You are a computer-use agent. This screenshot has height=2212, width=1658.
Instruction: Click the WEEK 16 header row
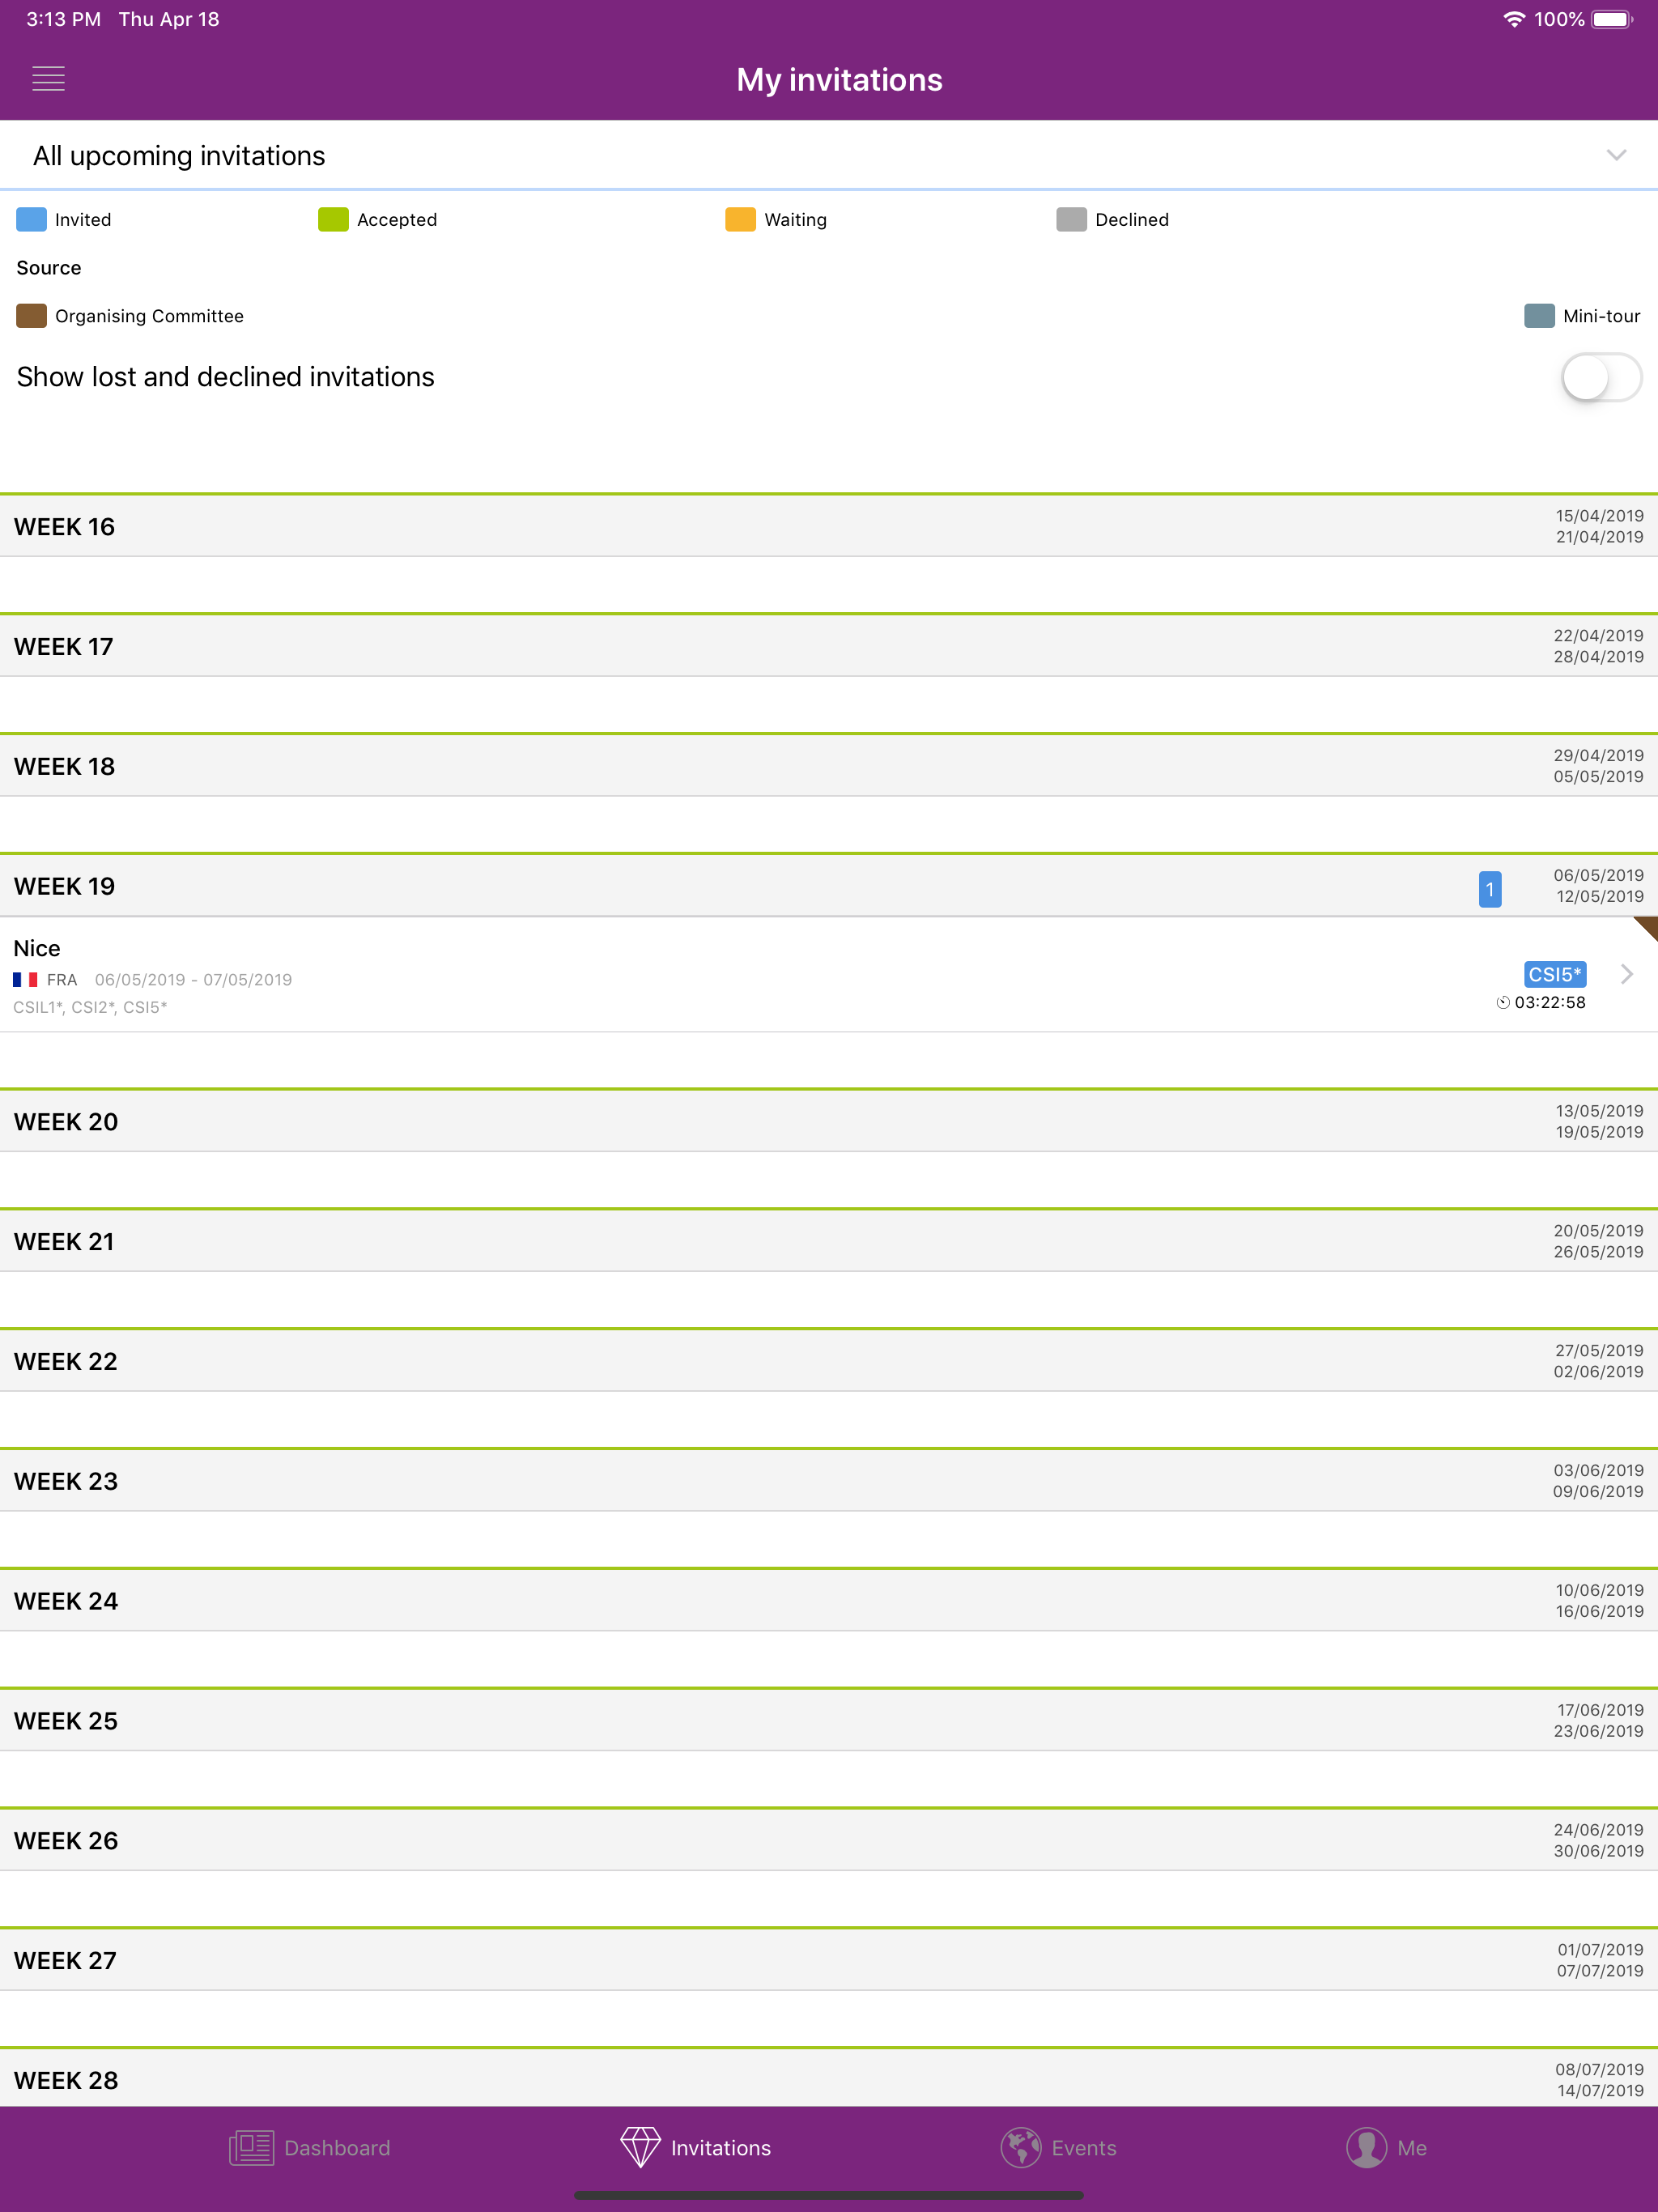pyautogui.click(x=829, y=526)
